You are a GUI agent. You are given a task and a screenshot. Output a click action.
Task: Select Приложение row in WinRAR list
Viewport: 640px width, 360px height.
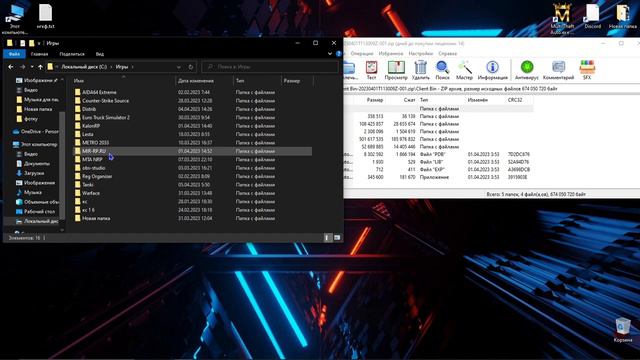[x=438, y=177]
